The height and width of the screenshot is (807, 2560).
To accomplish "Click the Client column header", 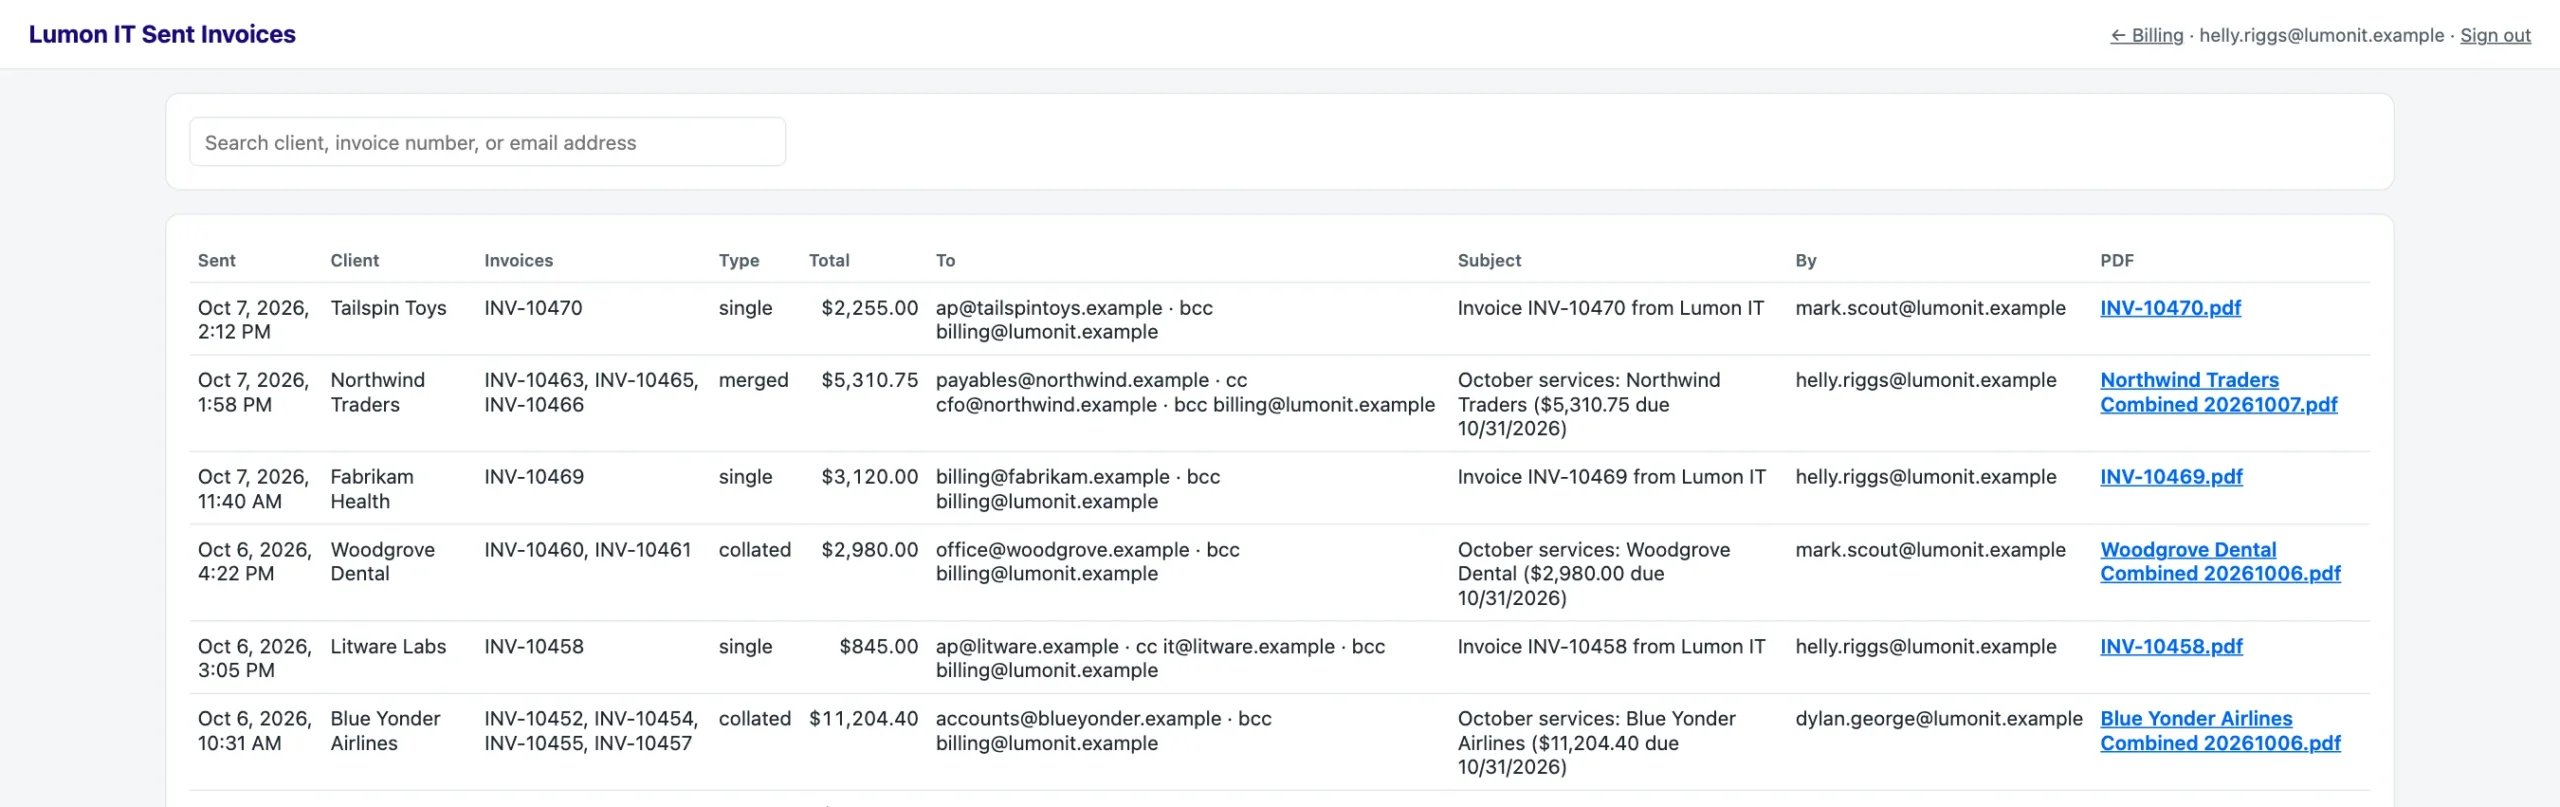I will [355, 260].
